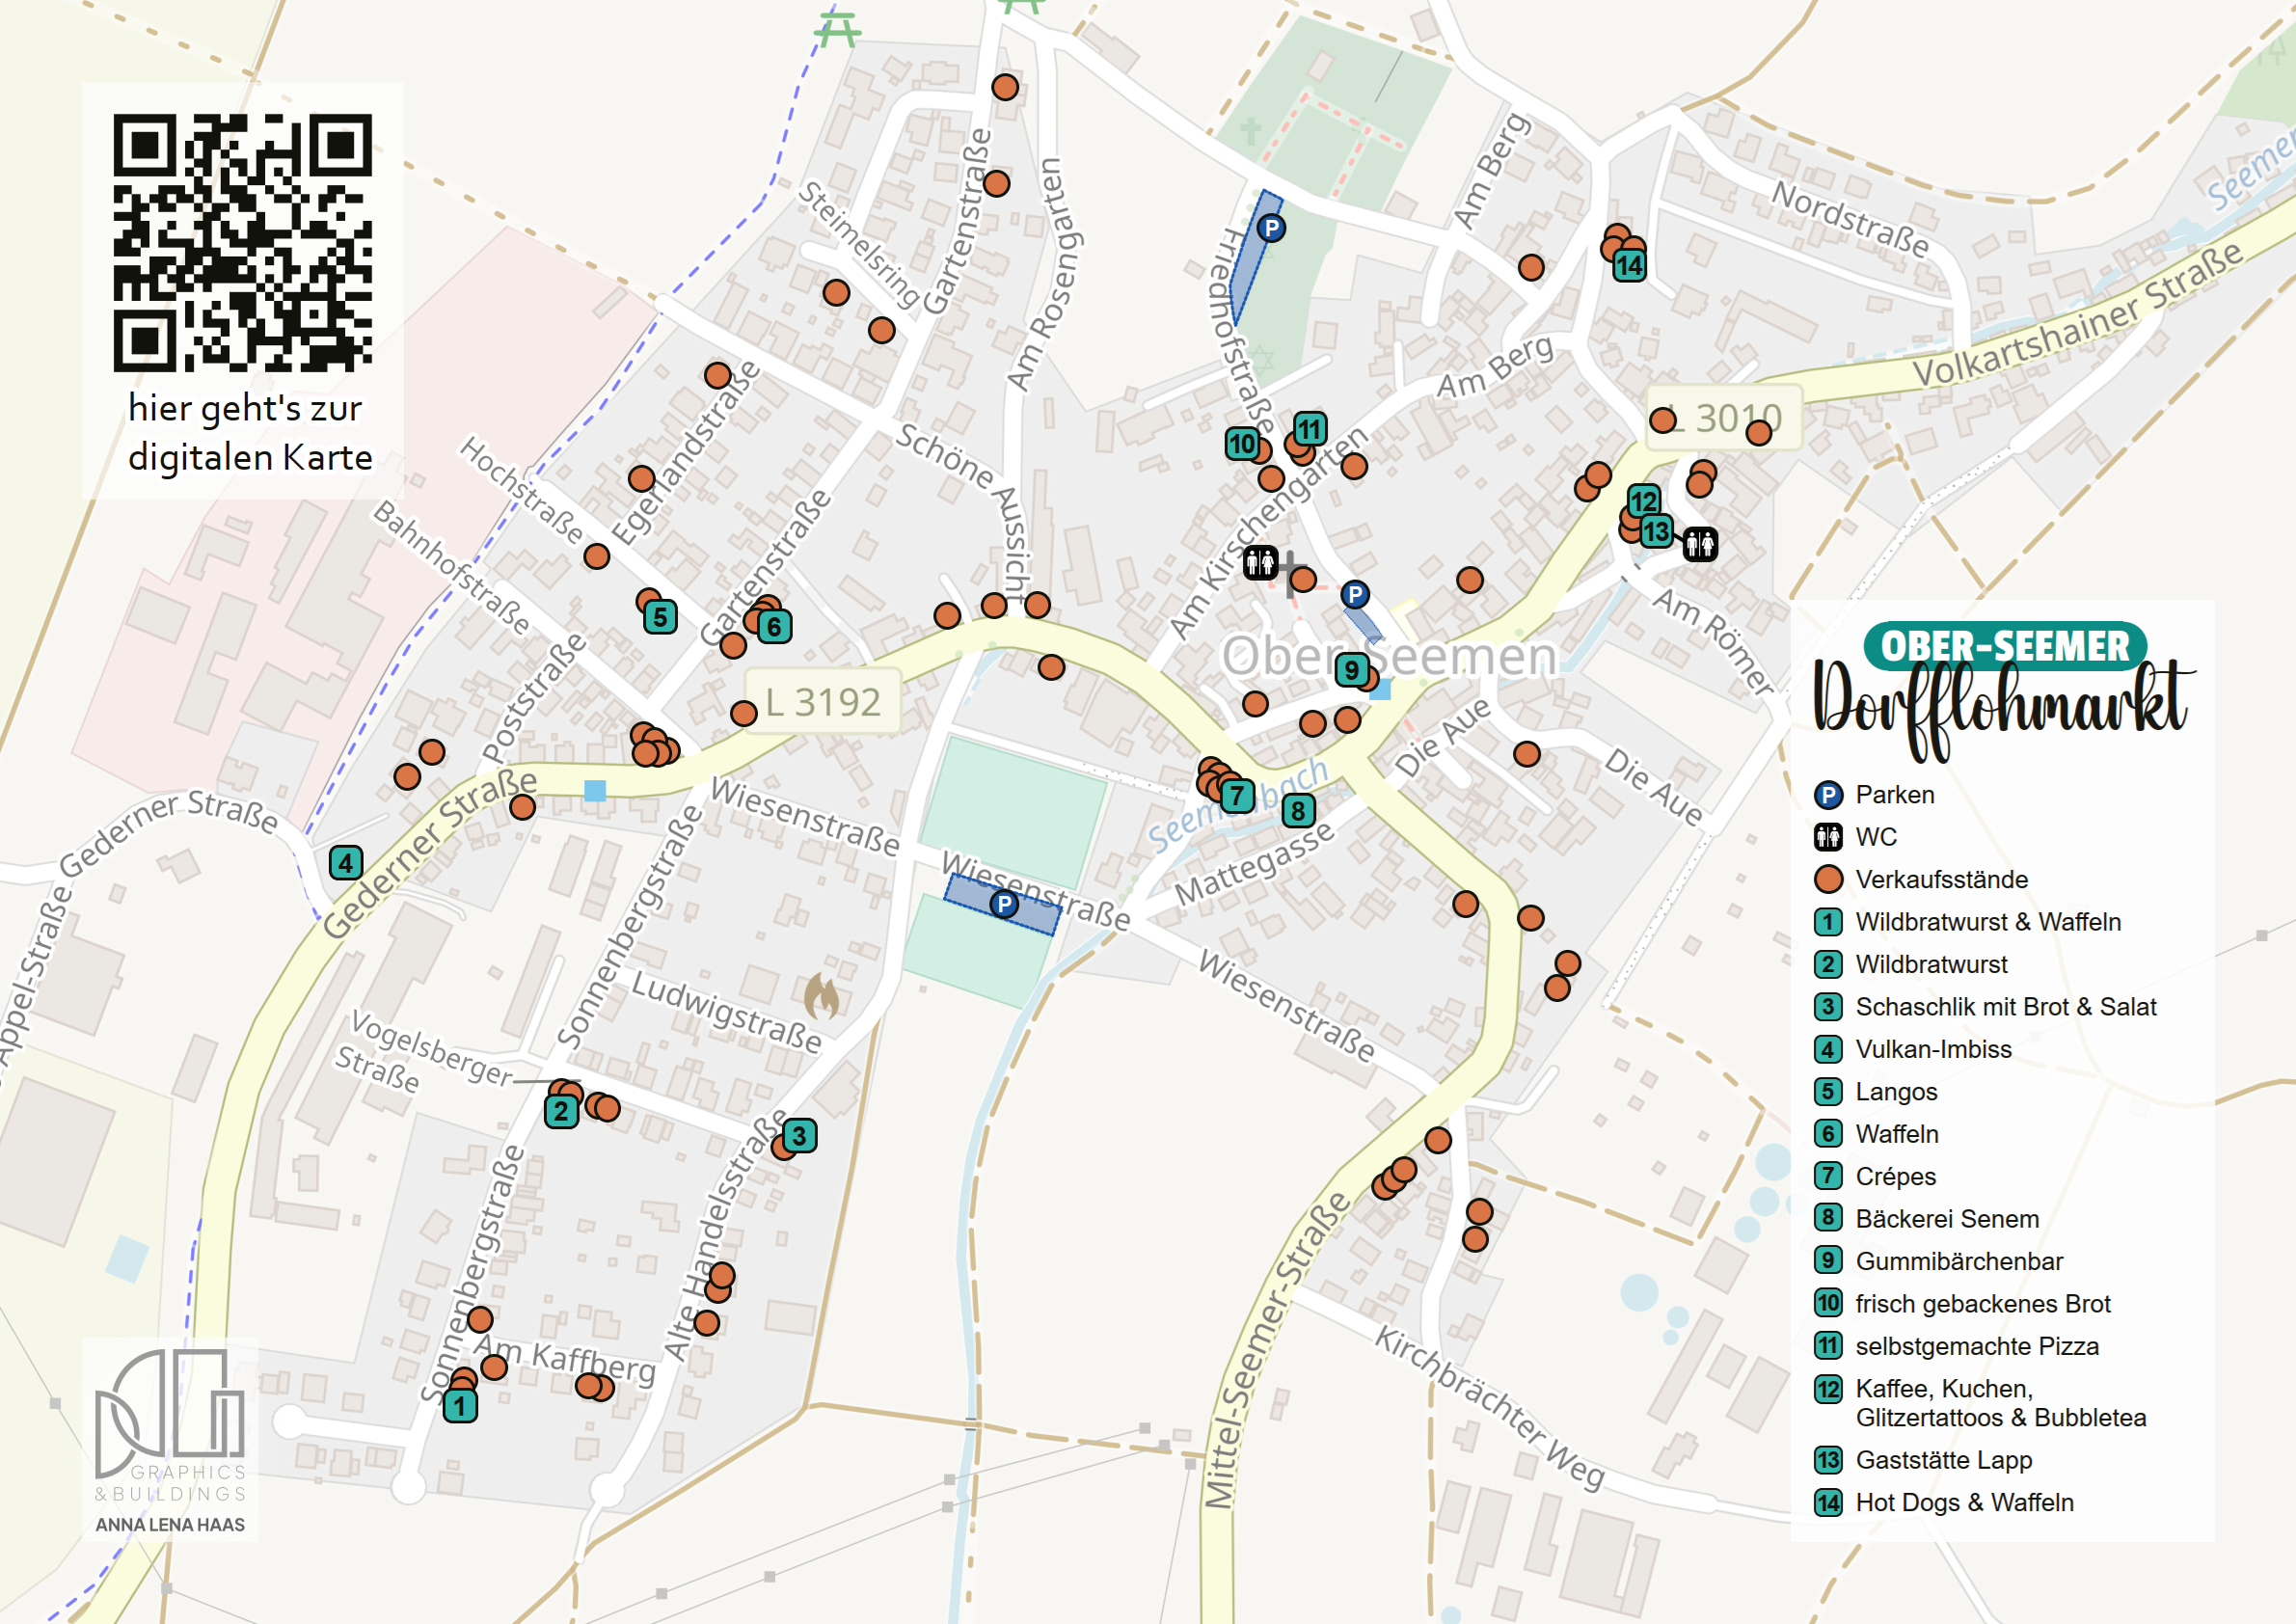The height and width of the screenshot is (1624, 2296).
Task: Select map marker 3 near Alte Handelsstraße
Action: [798, 1136]
